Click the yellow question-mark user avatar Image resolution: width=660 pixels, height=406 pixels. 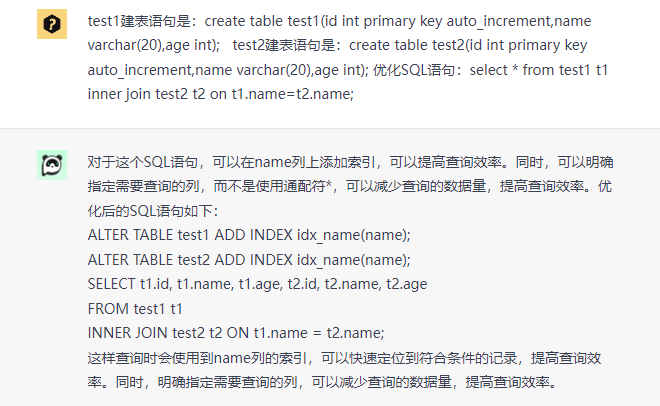(x=52, y=24)
